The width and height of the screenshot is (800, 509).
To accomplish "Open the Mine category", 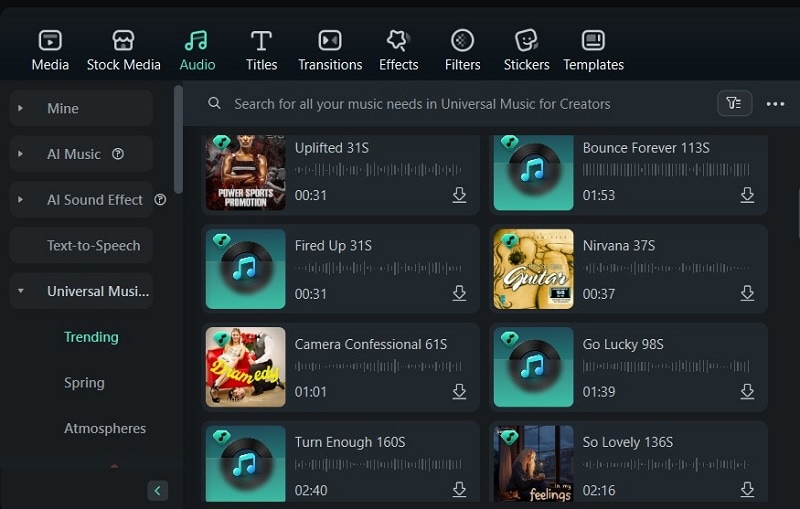I will pyautogui.click(x=81, y=108).
